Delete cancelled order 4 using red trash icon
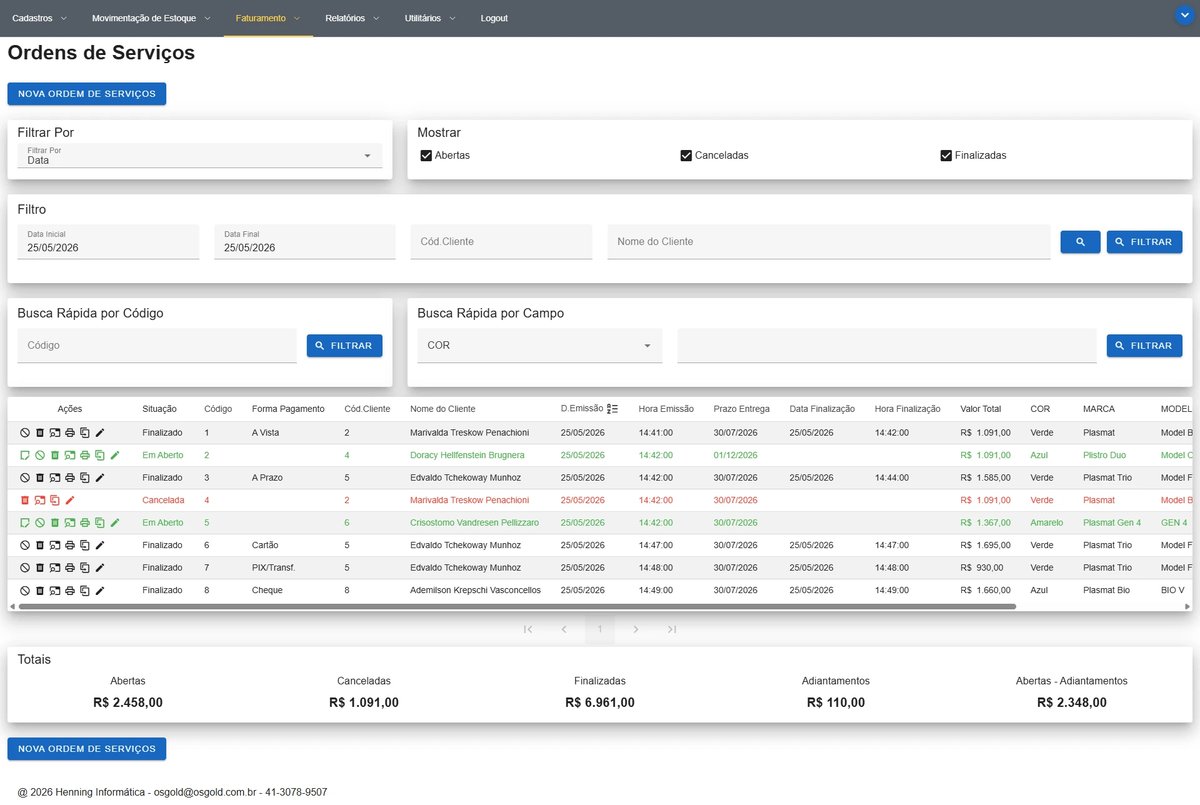This screenshot has height=805, width=1200. [x=25, y=500]
